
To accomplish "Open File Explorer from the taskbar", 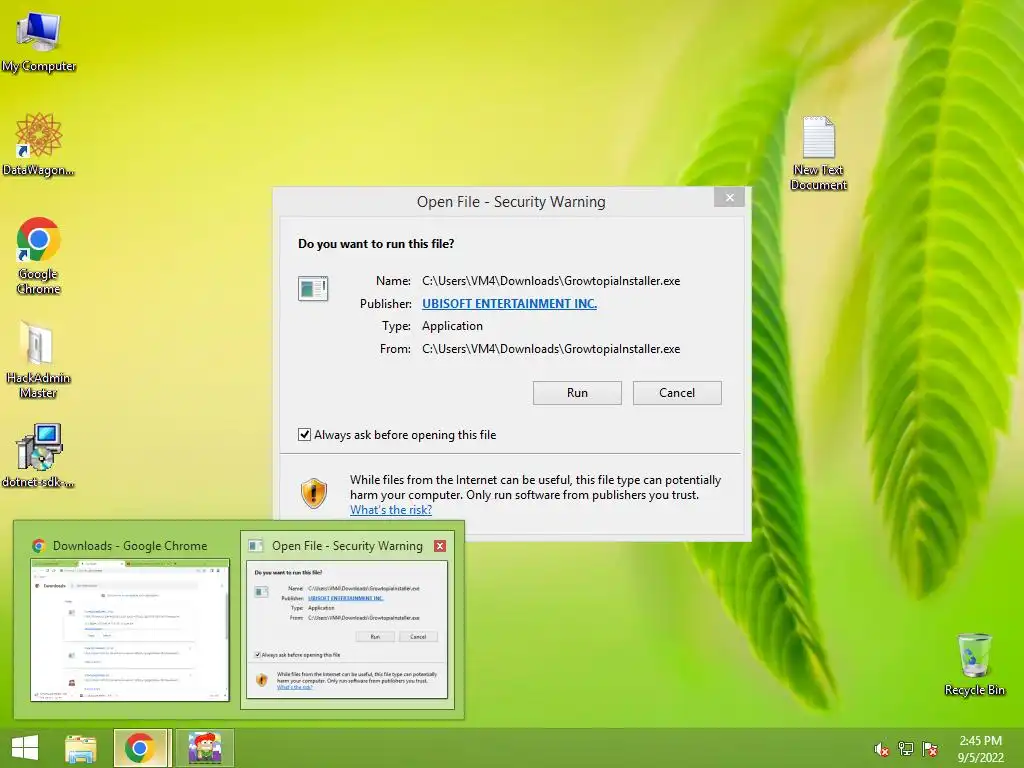I will [80, 748].
